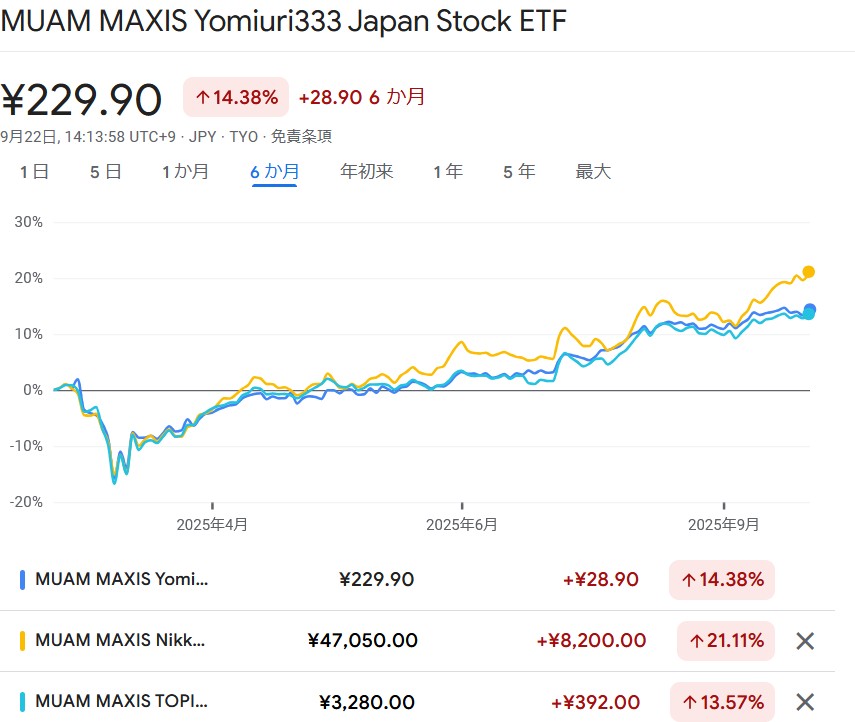The width and height of the screenshot is (855, 722).
Task: Select the 1年 range tab
Action: point(447,172)
